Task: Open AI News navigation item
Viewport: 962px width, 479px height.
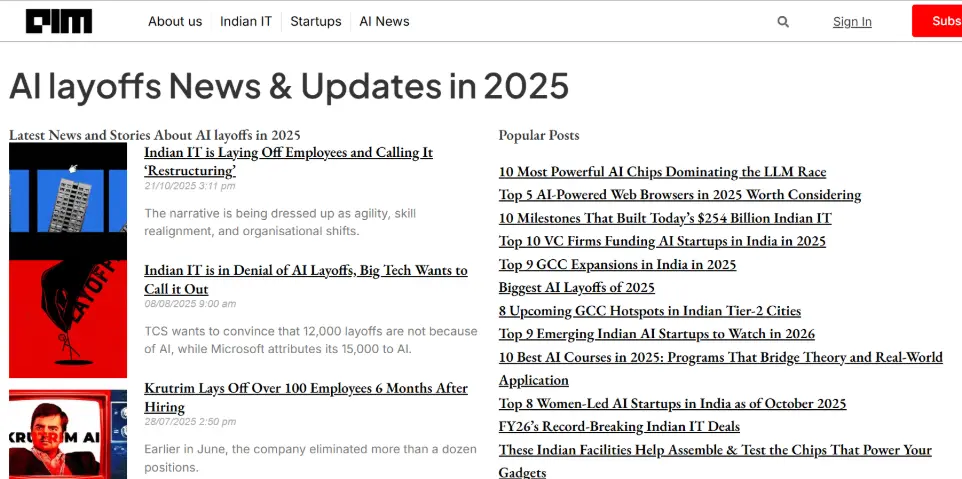Action: click(384, 21)
